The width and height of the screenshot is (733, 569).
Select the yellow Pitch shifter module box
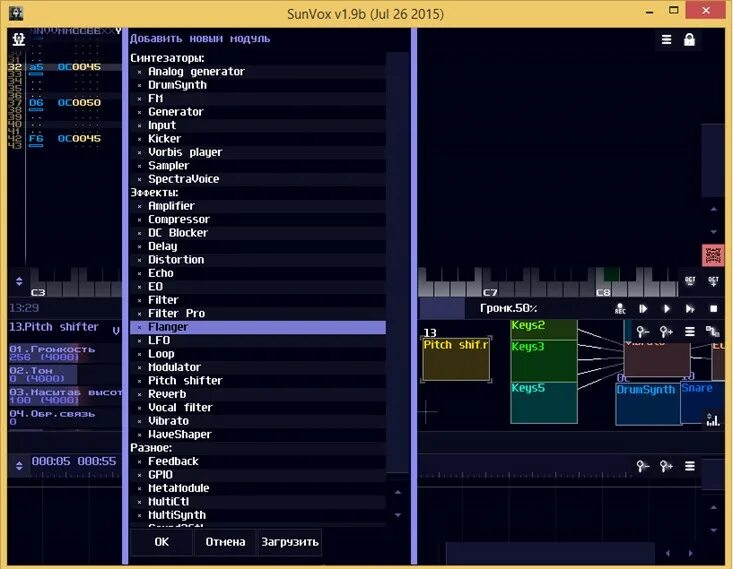456,359
